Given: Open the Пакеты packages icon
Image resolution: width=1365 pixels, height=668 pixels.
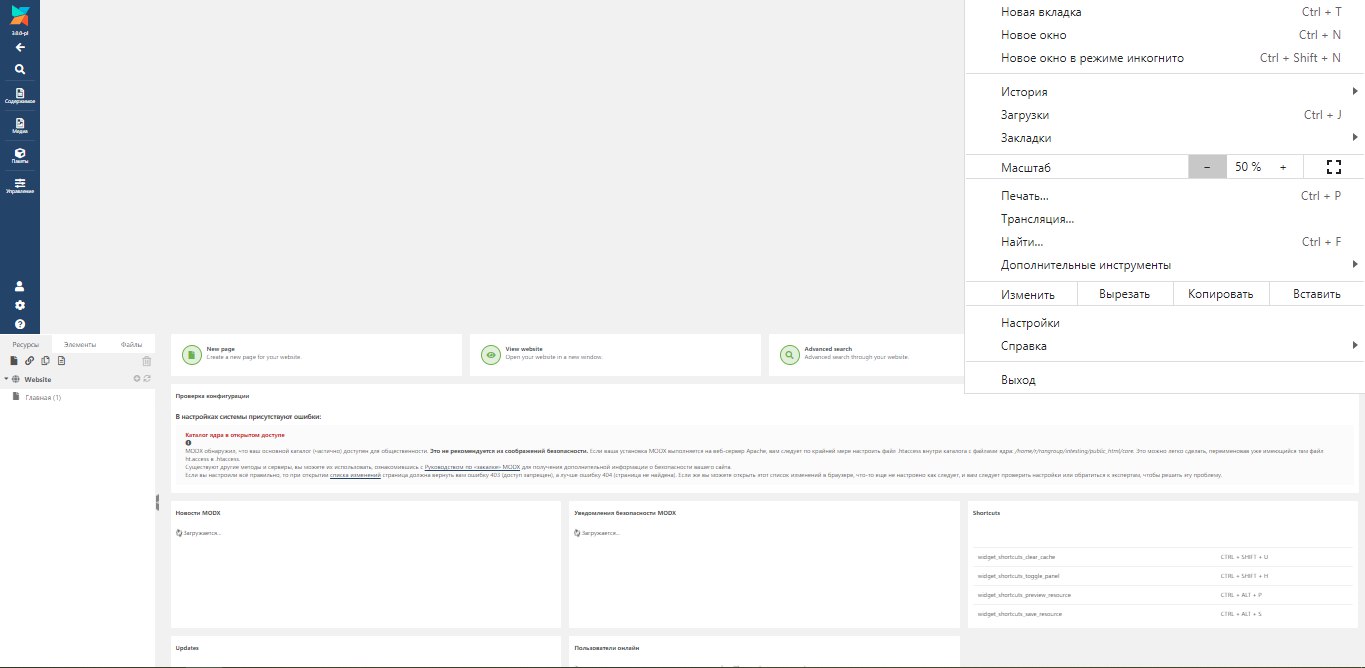Looking at the screenshot, I should (20, 156).
